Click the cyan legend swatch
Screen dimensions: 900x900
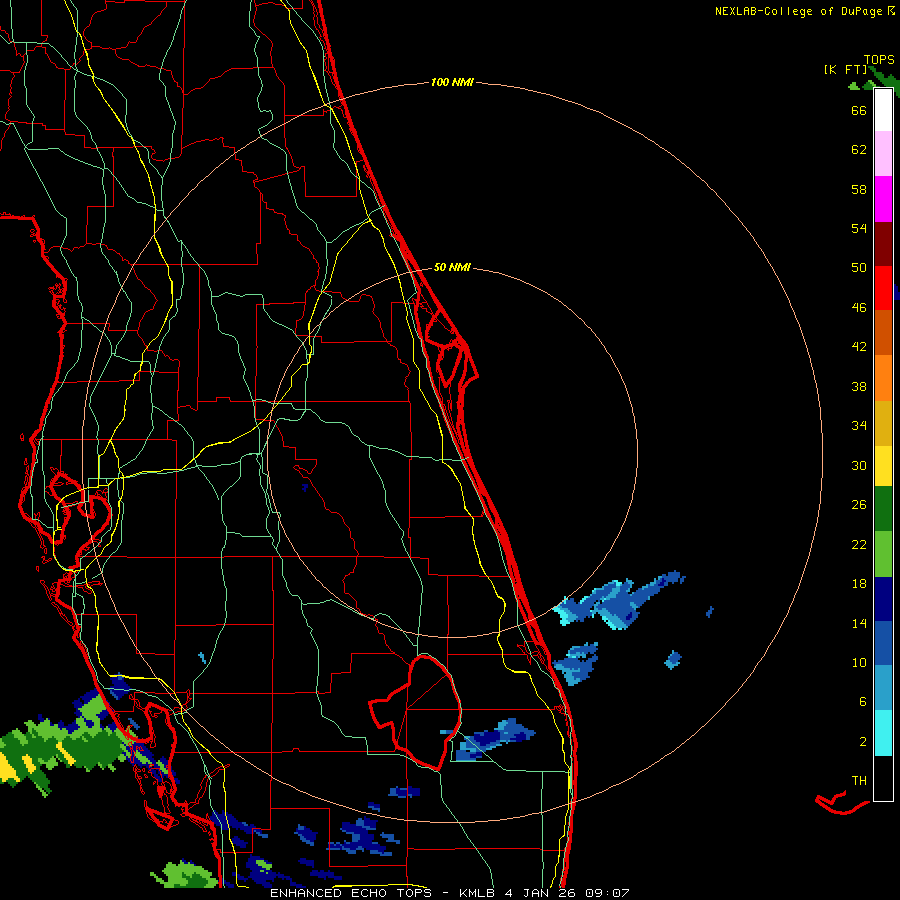(883, 733)
